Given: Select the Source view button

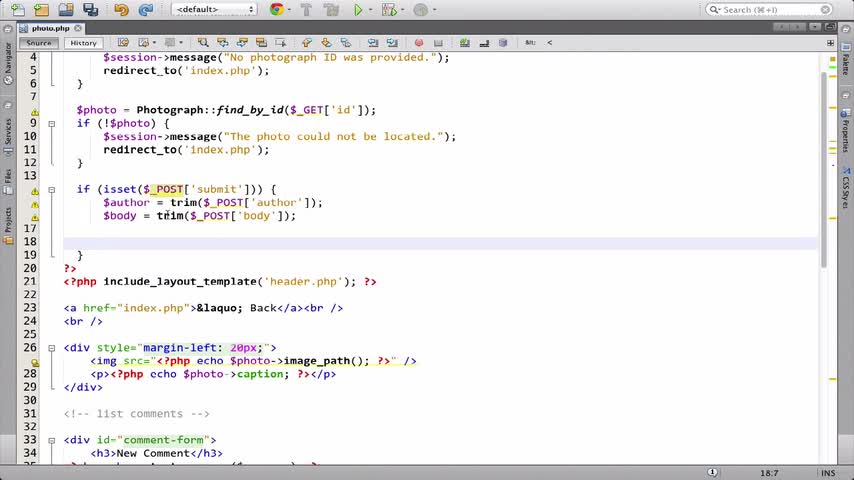Looking at the screenshot, I should [x=39, y=42].
